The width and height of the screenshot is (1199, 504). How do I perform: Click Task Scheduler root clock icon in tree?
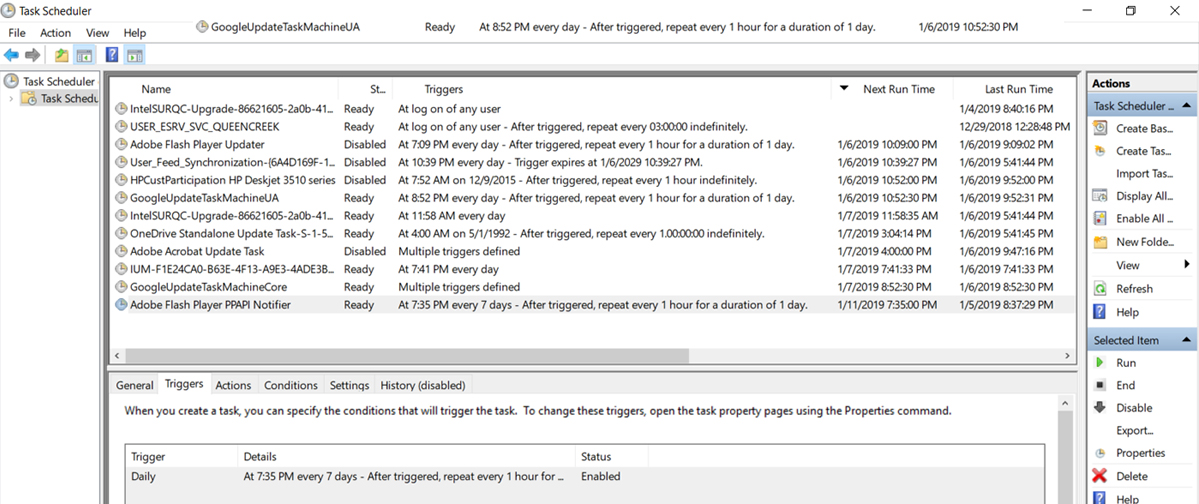point(11,81)
